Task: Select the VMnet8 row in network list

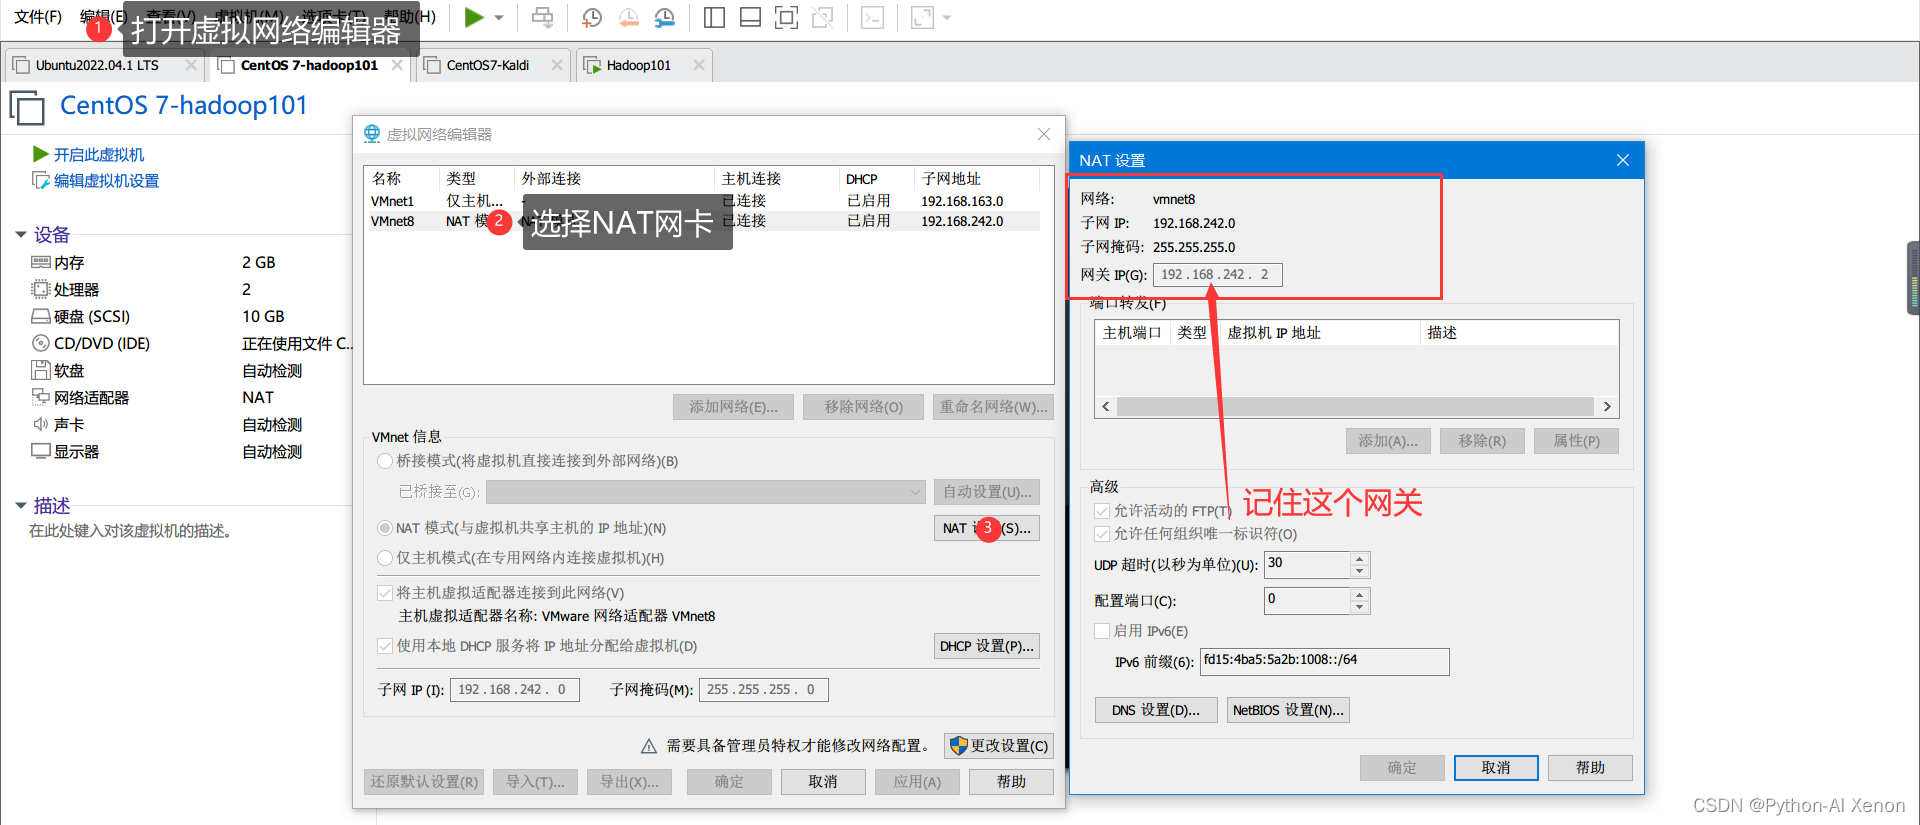Action: (704, 221)
